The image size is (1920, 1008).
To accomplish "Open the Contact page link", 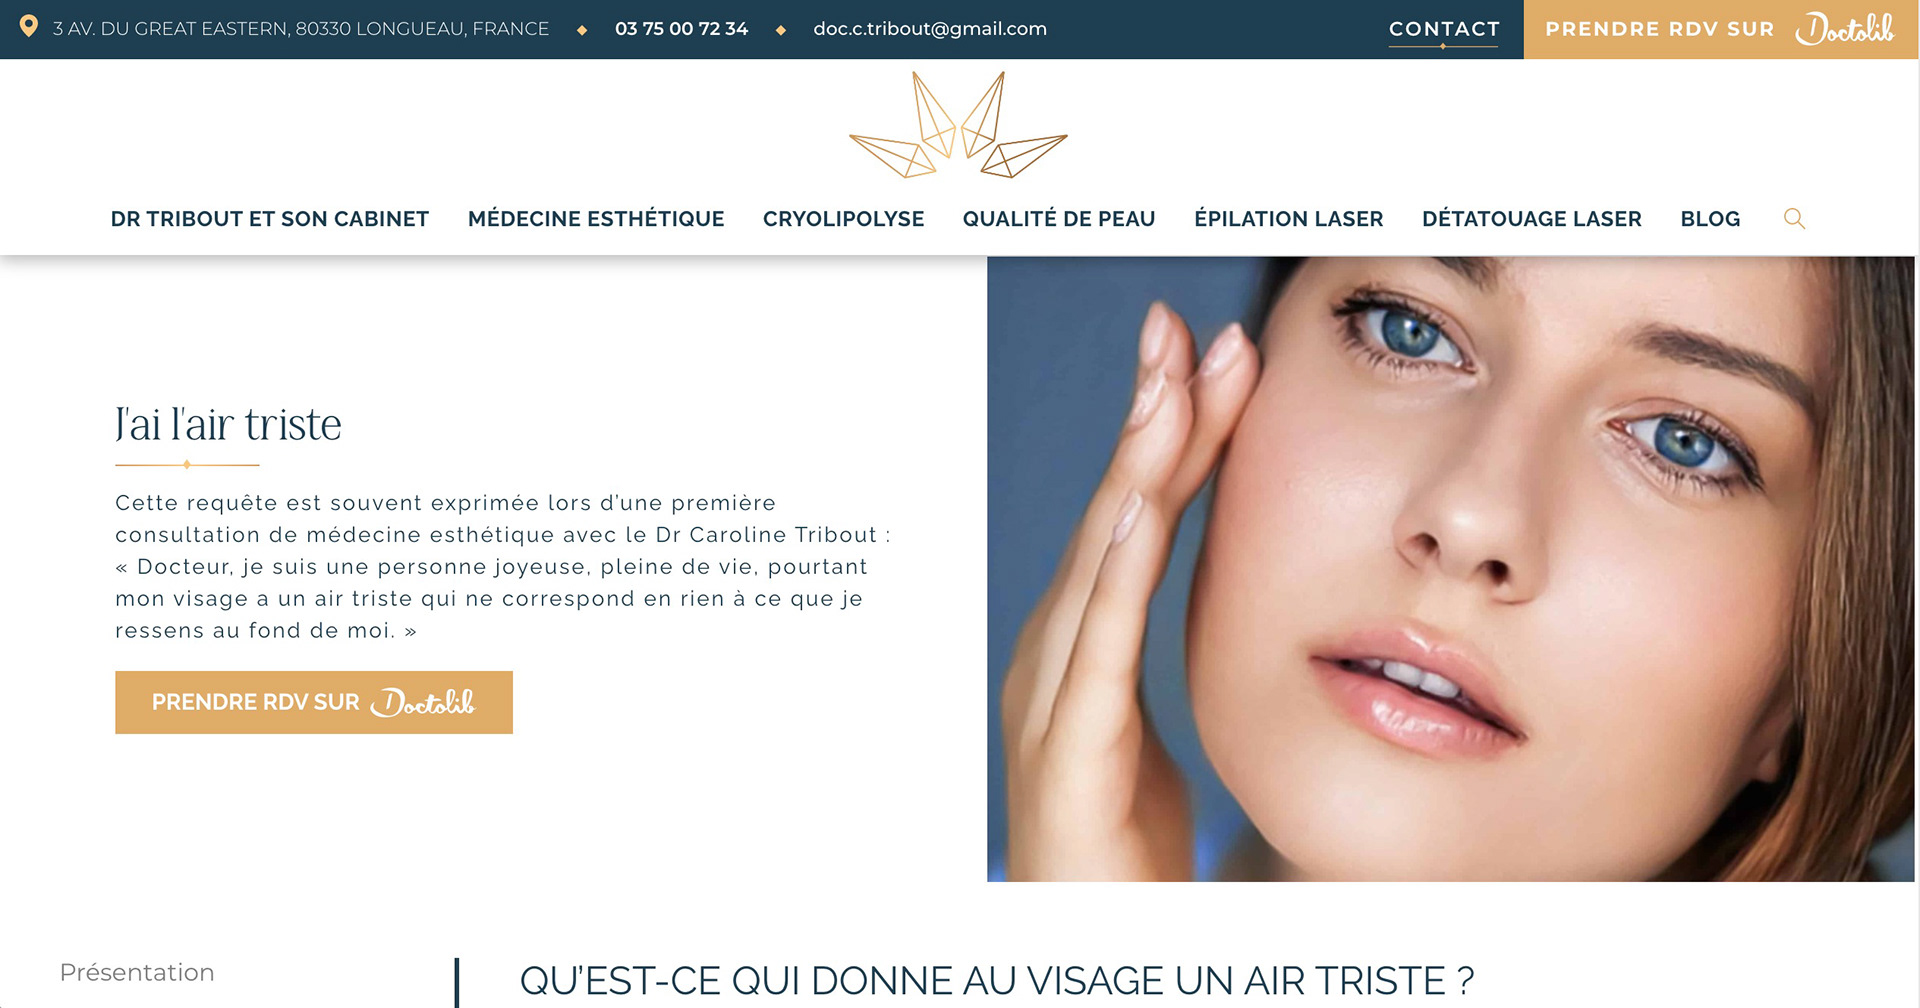I will (x=1444, y=29).
